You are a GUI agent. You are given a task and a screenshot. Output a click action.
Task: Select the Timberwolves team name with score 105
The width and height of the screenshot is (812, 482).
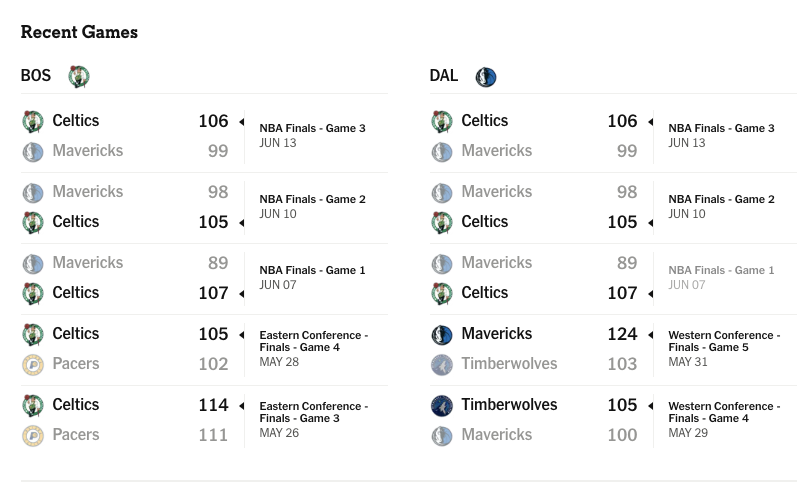[509, 404]
